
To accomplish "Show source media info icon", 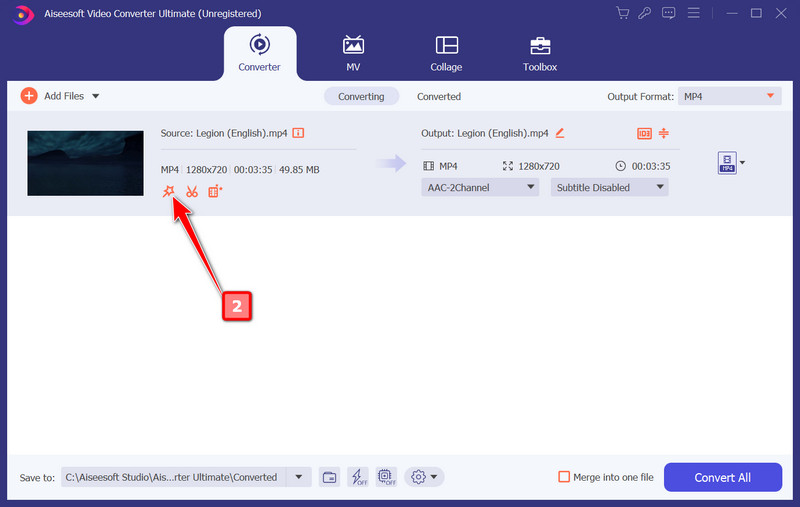I will tap(298, 133).
